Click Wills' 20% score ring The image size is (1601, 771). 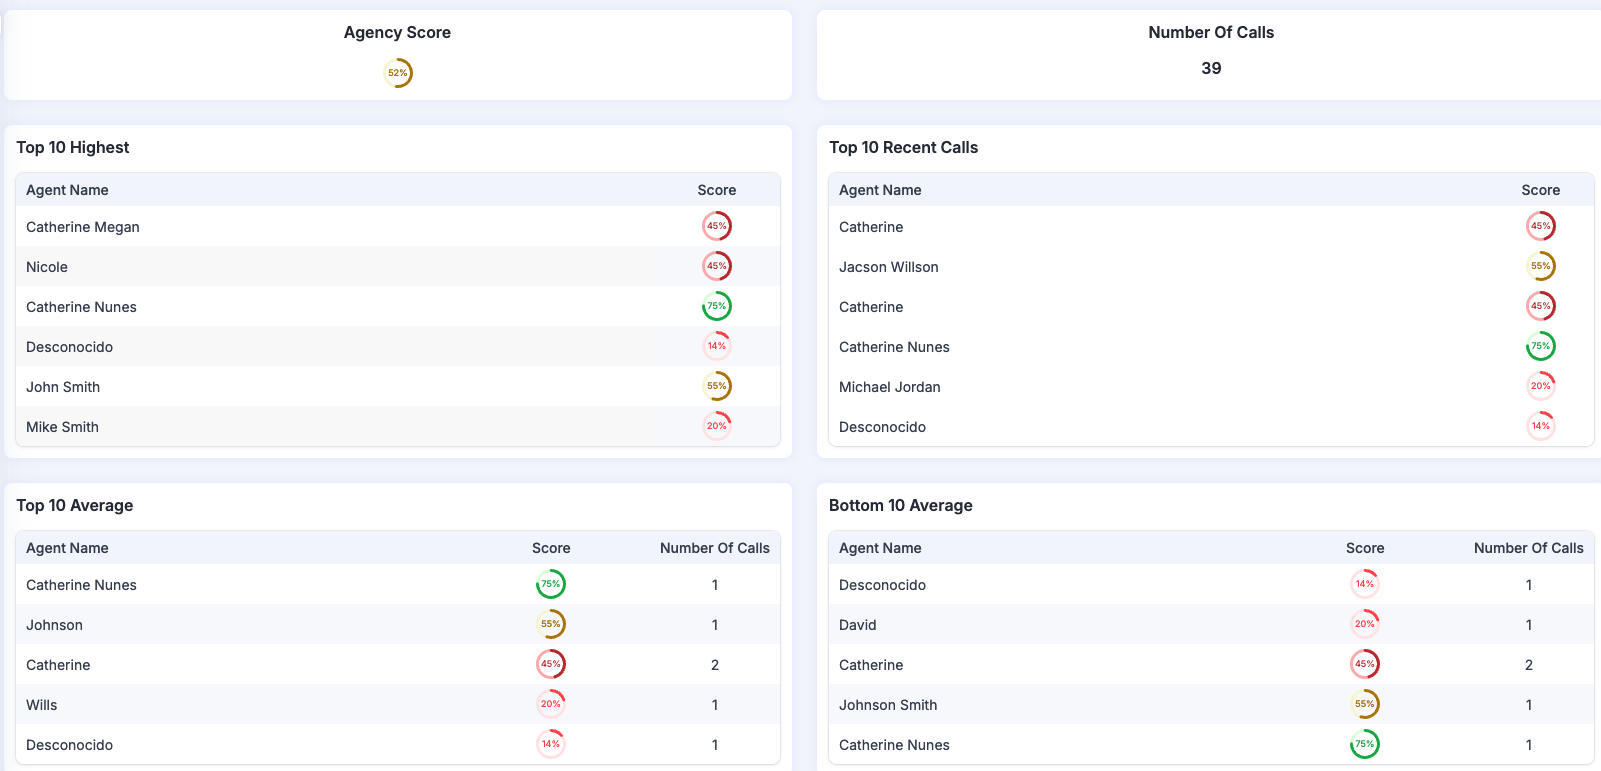(551, 704)
